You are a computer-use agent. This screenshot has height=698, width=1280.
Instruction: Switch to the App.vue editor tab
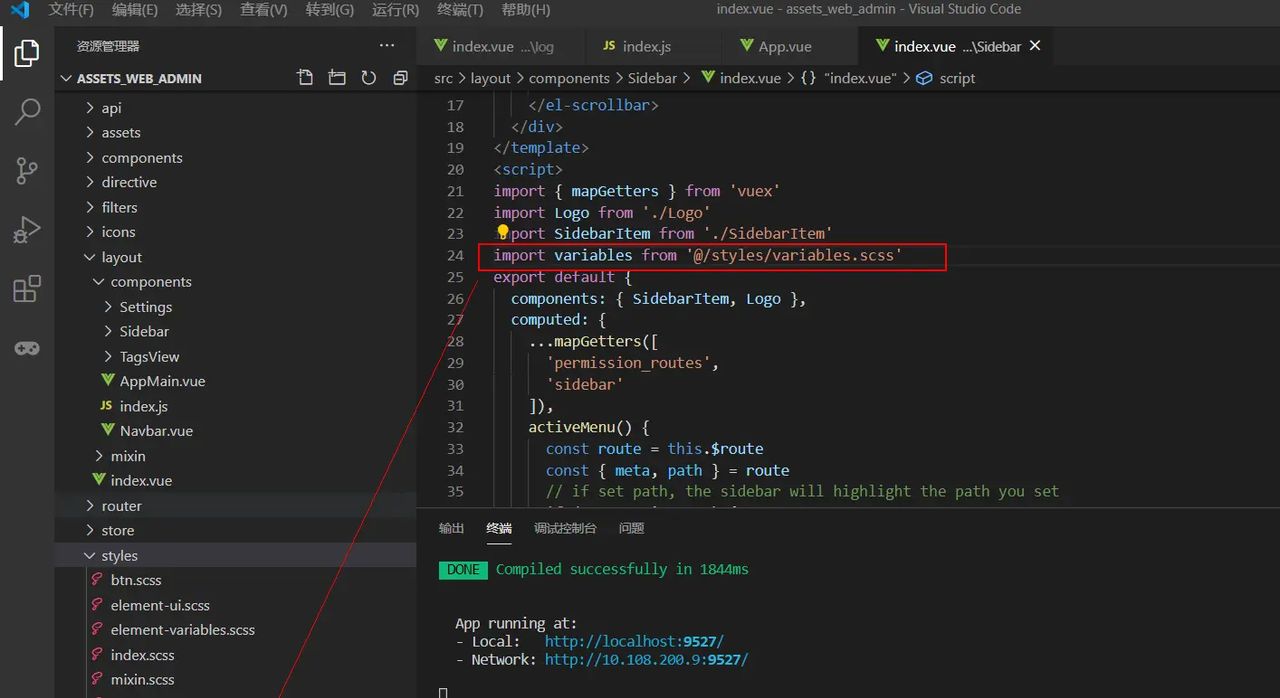coord(784,47)
